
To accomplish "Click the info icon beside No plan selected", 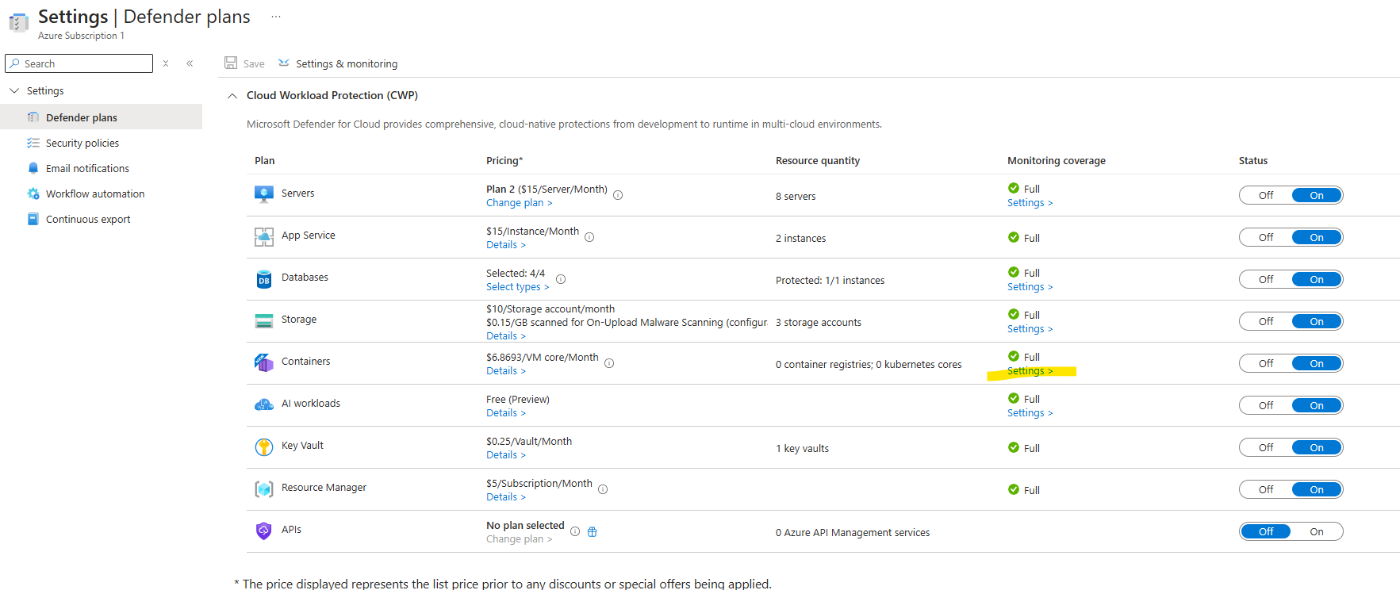I will [575, 531].
